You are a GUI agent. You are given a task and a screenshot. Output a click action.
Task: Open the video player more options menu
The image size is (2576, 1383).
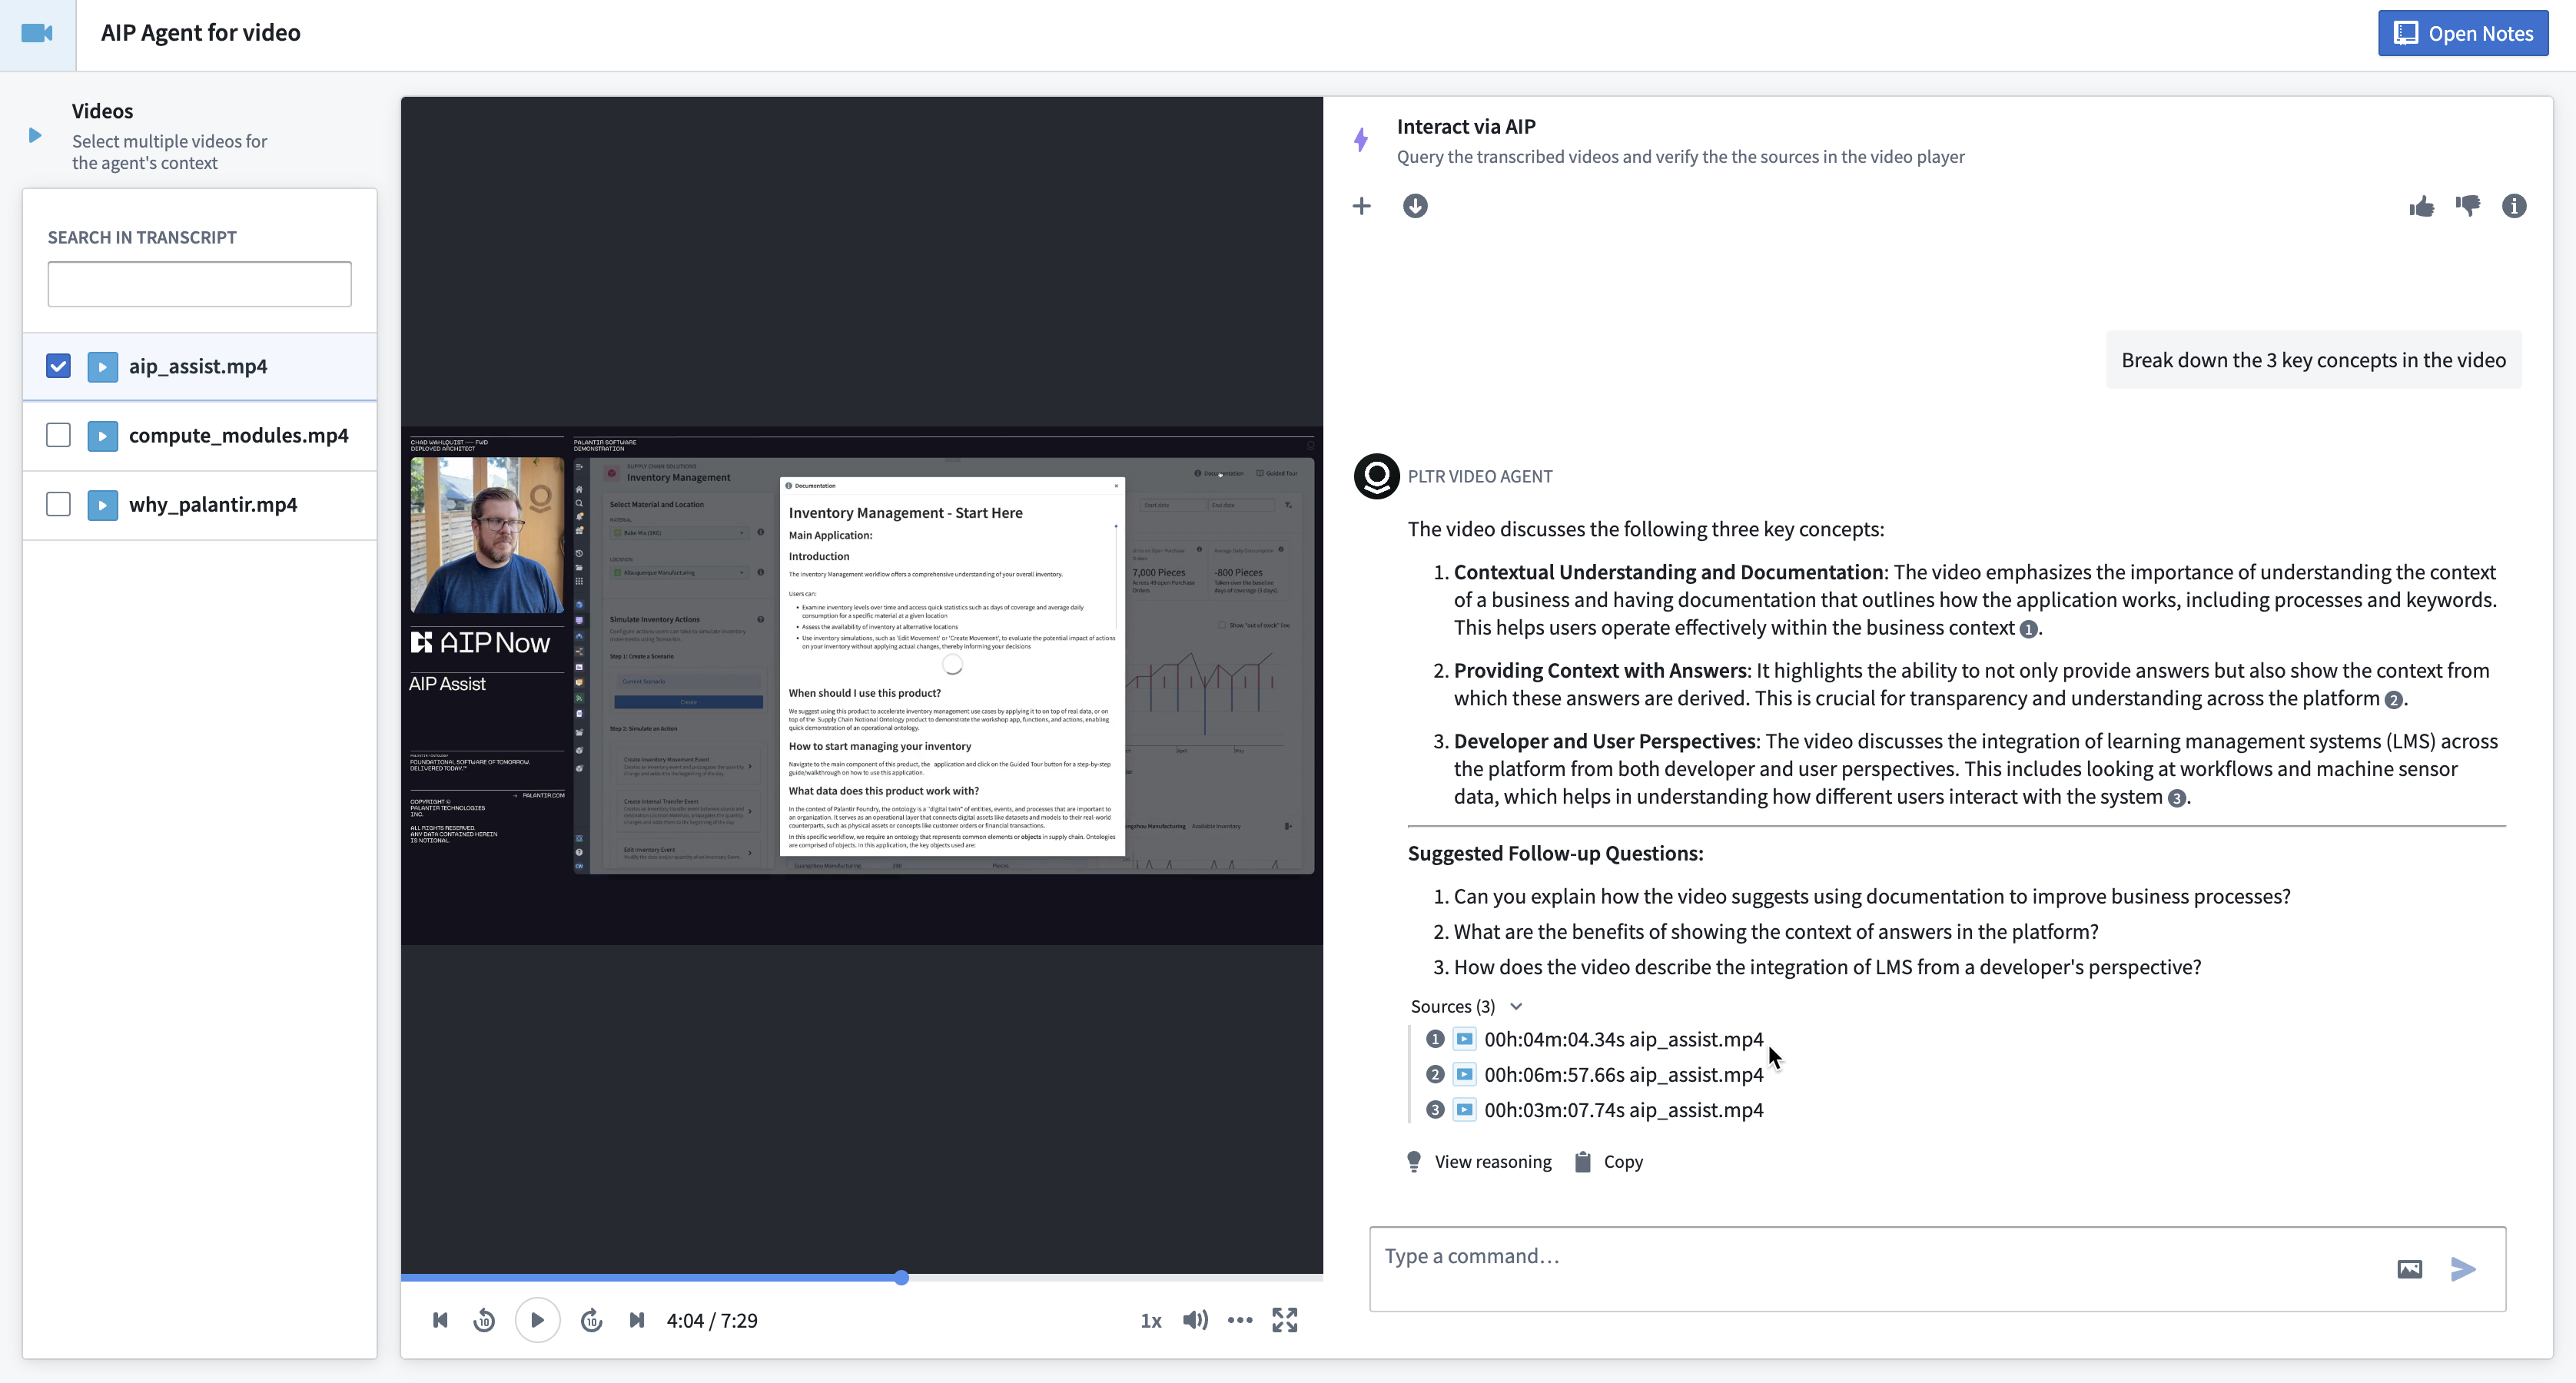point(1240,1320)
